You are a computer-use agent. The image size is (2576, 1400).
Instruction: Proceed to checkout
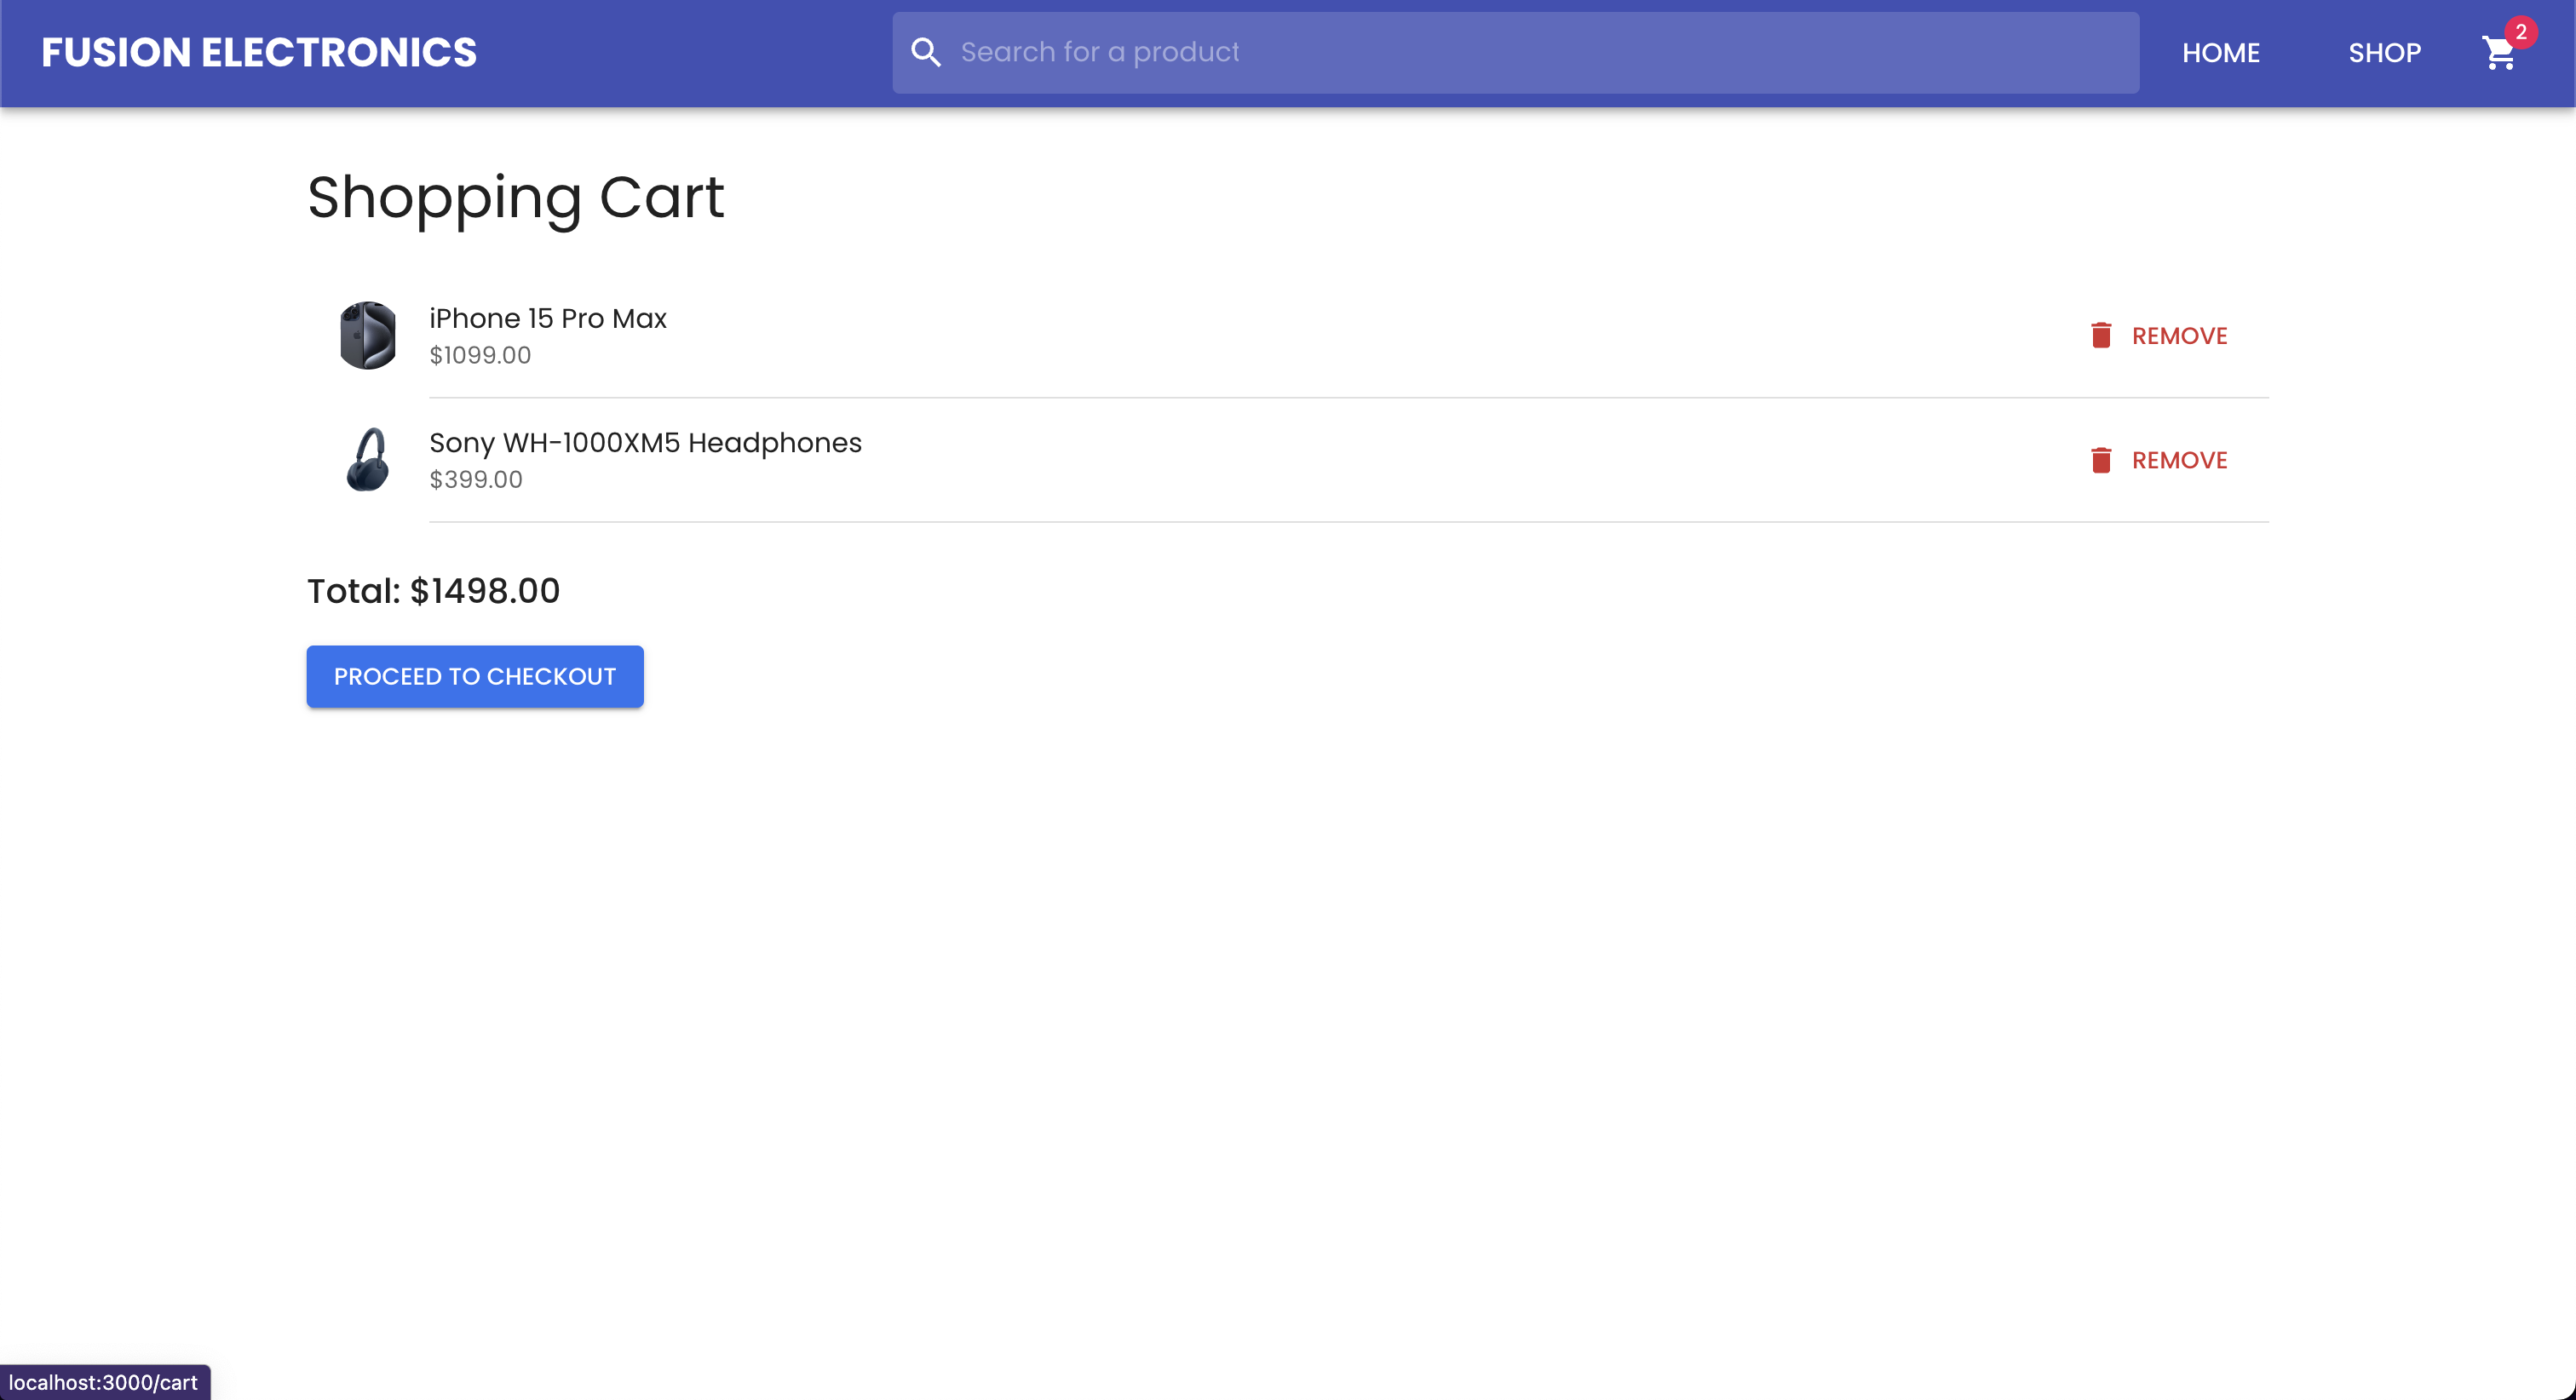(x=475, y=677)
